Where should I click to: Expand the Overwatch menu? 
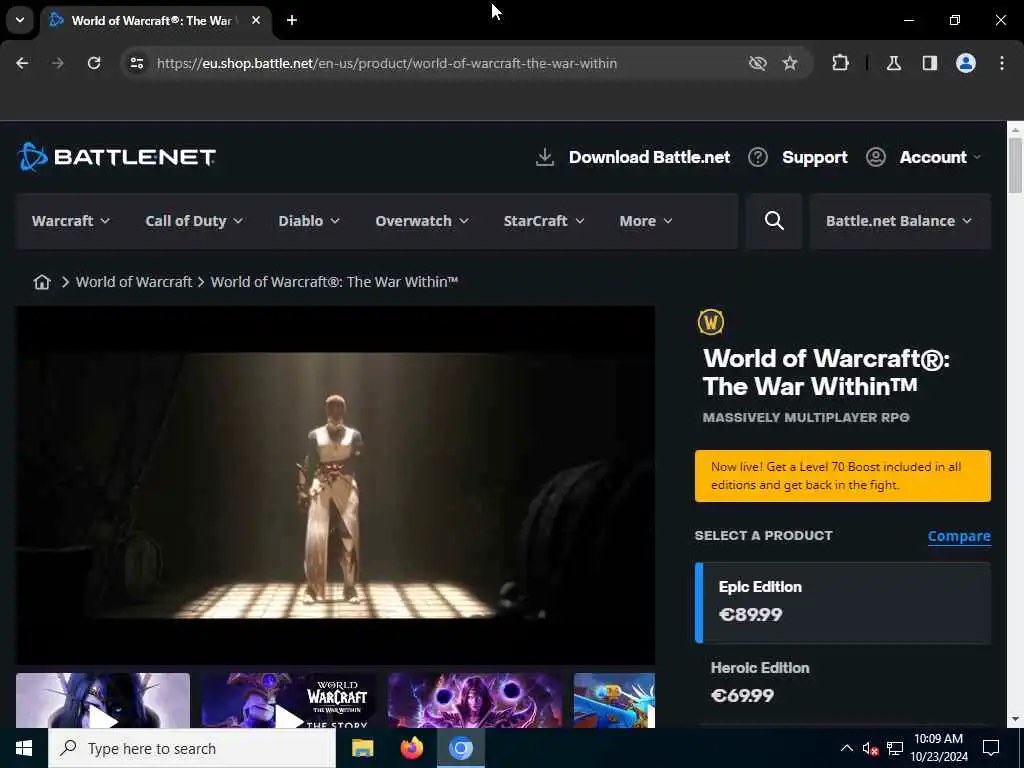coord(422,221)
